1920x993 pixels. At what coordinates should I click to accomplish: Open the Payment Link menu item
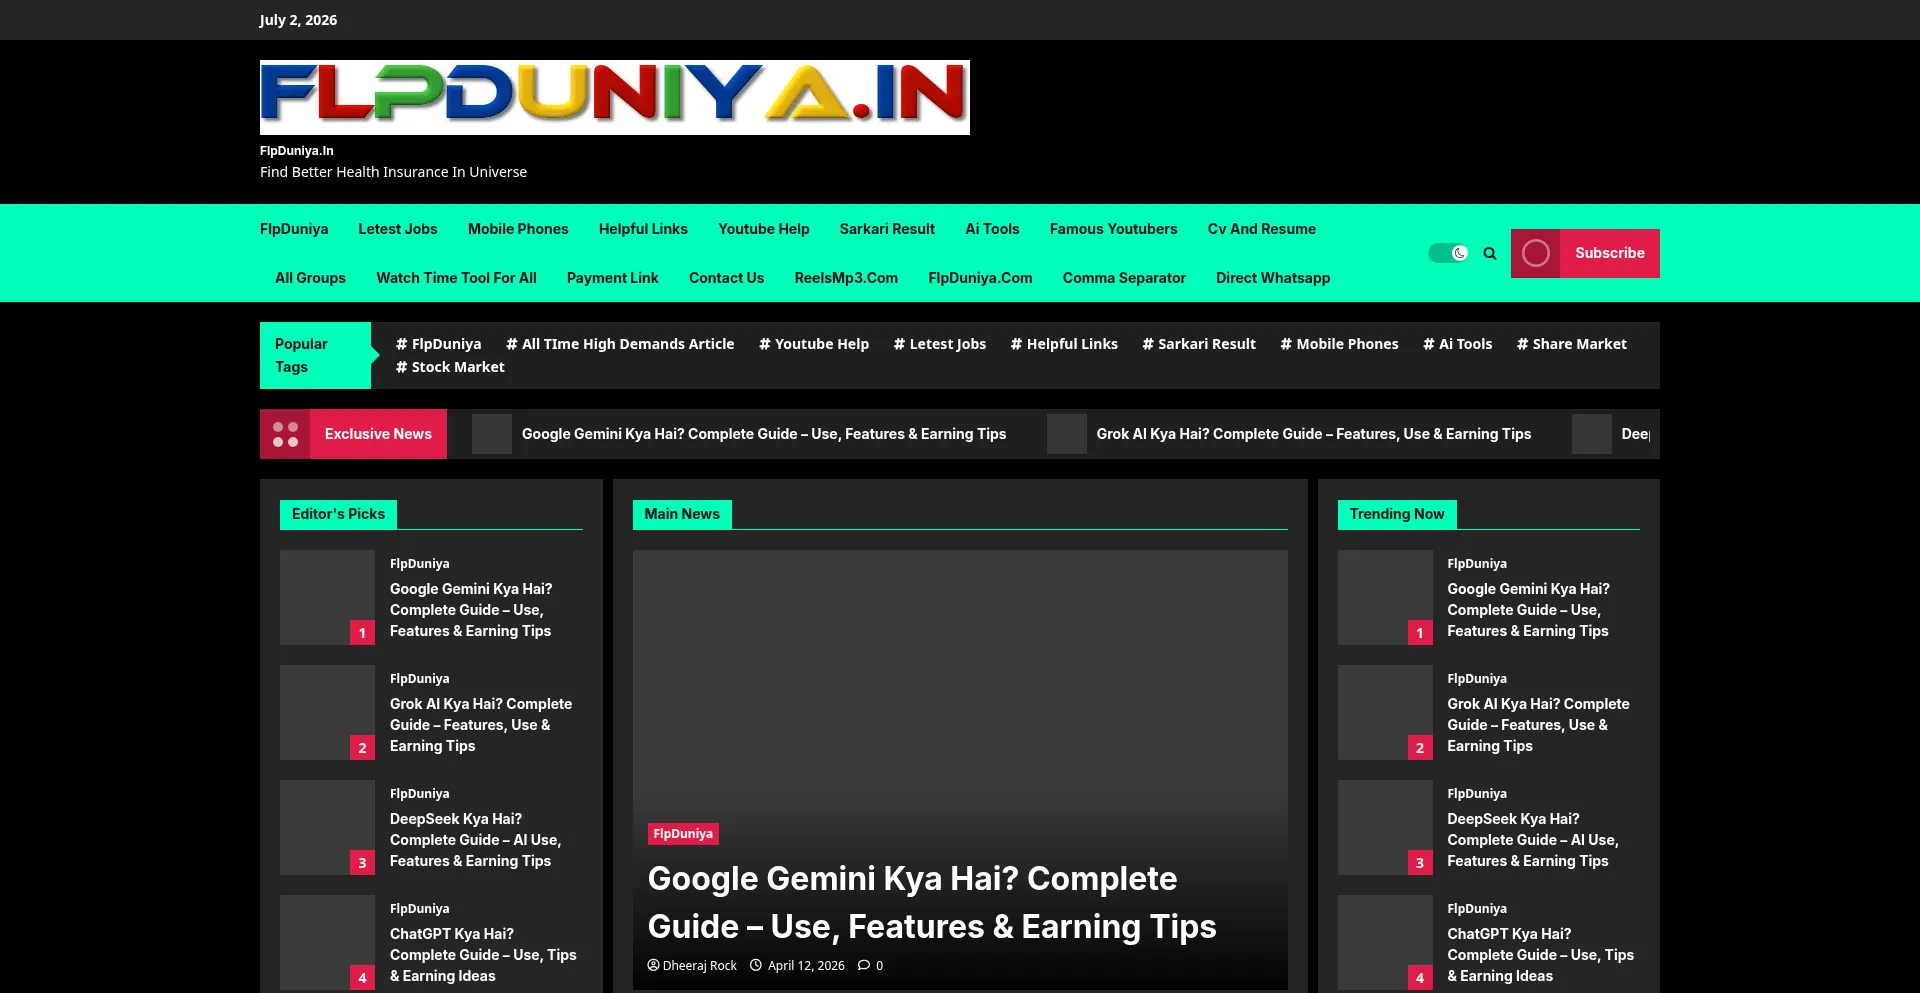pyautogui.click(x=612, y=278)
